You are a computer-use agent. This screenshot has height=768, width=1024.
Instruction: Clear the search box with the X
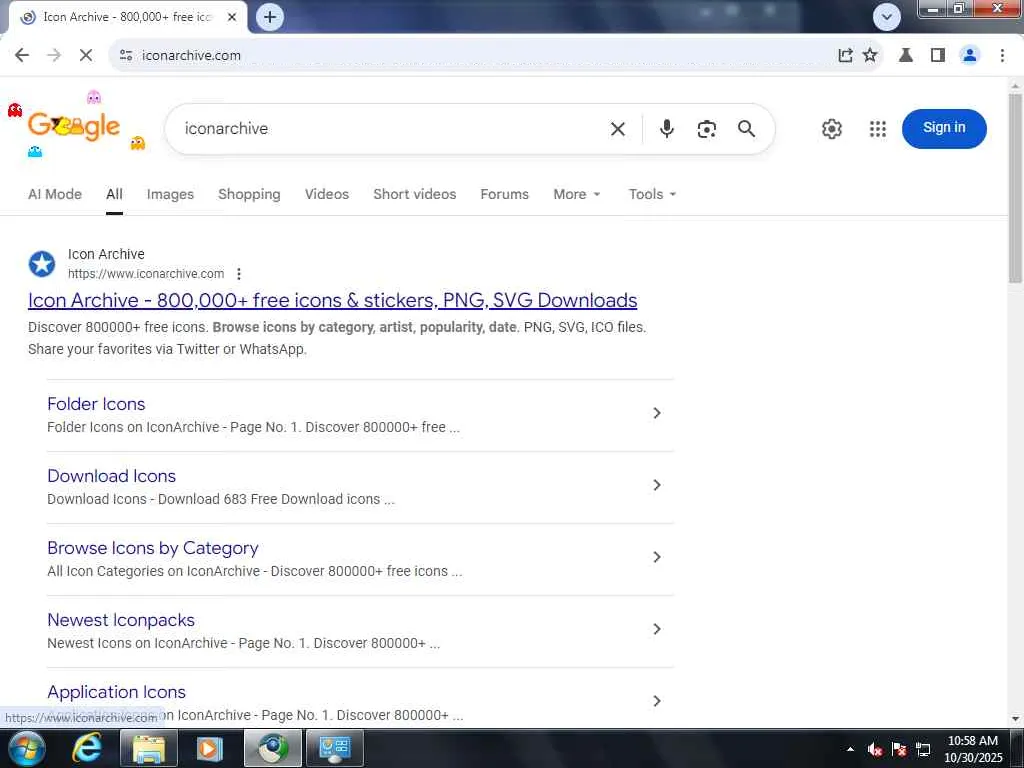(x=618, y=129)
